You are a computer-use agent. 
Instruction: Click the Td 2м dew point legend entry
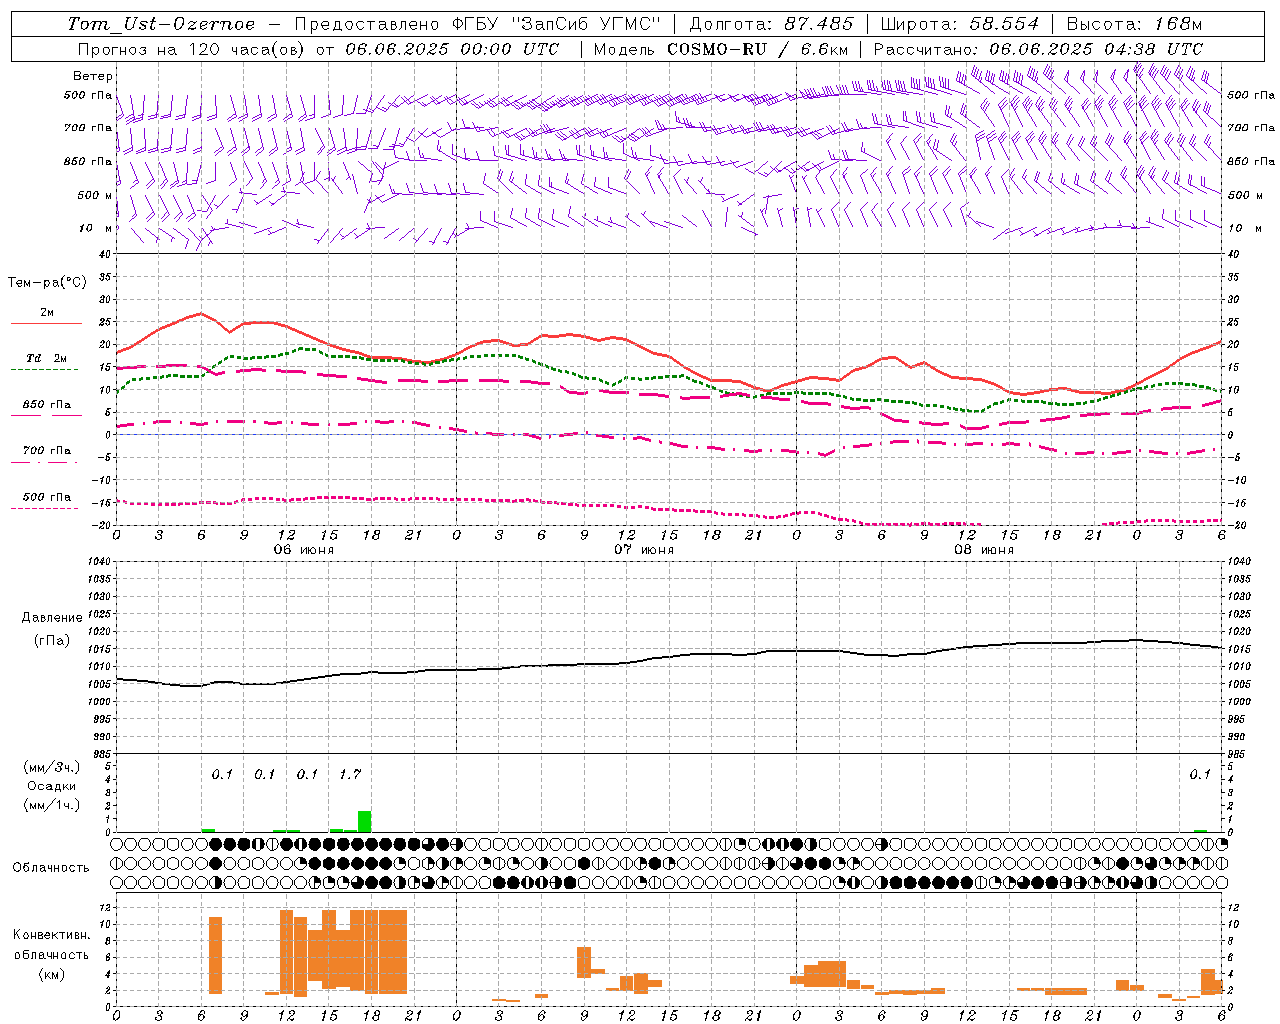tap(46, 358)
